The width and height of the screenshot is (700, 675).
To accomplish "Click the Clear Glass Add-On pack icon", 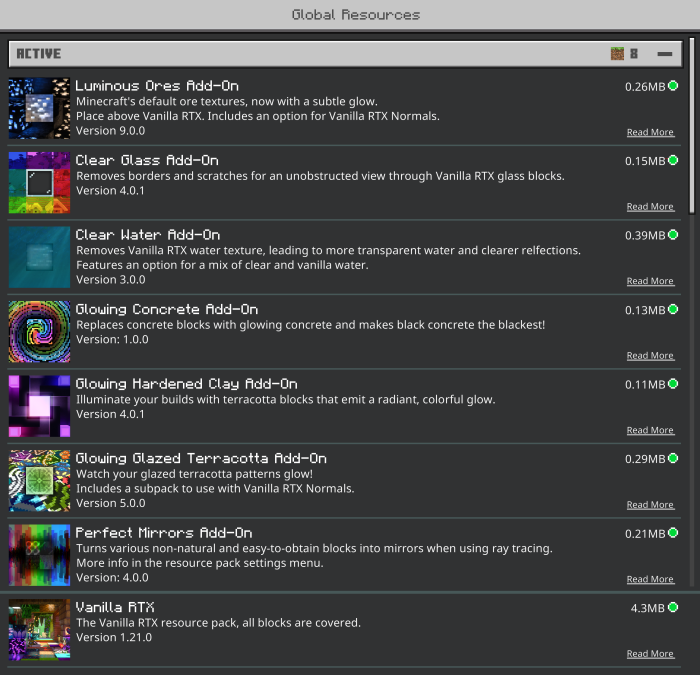I will click(39, 183).
